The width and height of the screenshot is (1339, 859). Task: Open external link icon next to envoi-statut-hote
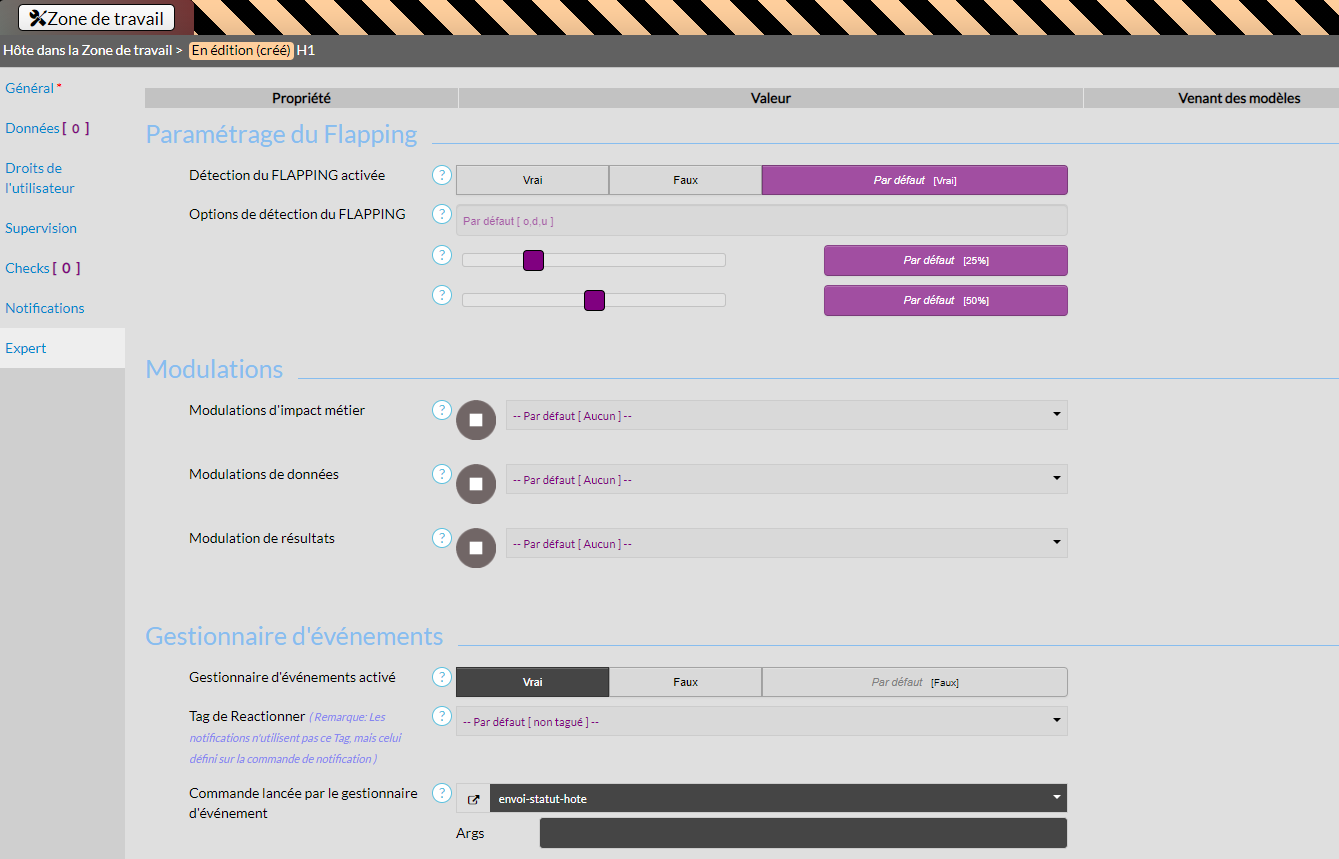(x=473, y=799)
